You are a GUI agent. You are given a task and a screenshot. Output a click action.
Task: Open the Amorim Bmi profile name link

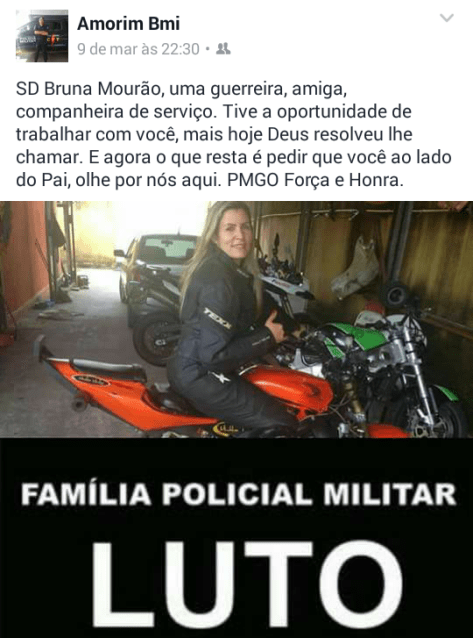[x=129, y=24]
